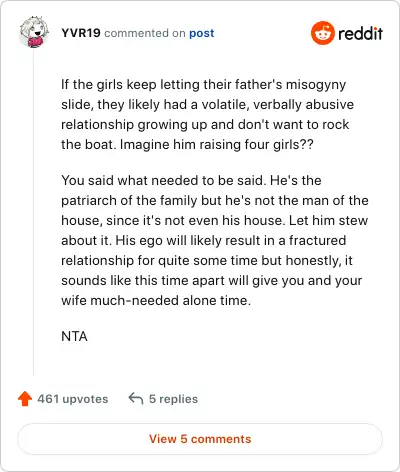
Task: Click 'Imagine him raising four girls??' sentence
Action: 217,145
